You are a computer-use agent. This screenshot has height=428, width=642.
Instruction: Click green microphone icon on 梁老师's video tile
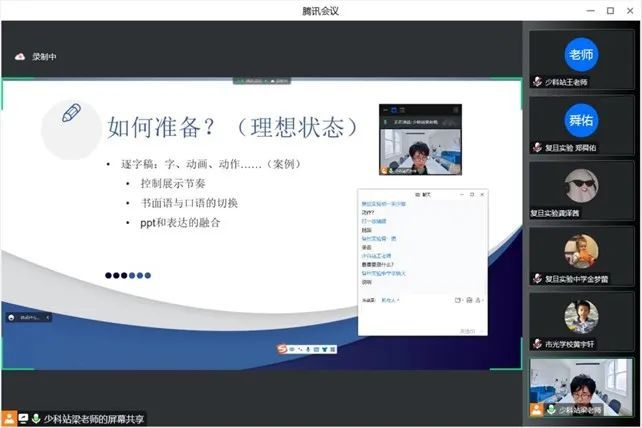click(x=552, y=409)
